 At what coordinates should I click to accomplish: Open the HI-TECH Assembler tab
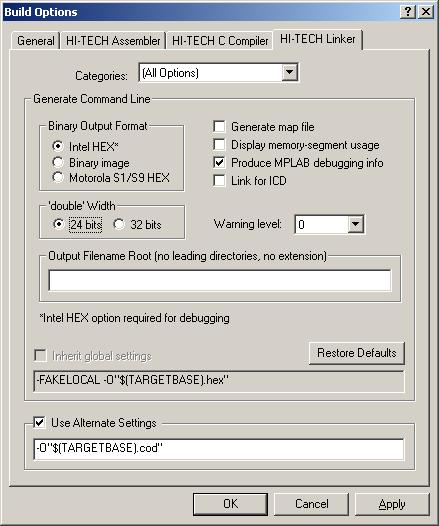click(x=113, y=41)
